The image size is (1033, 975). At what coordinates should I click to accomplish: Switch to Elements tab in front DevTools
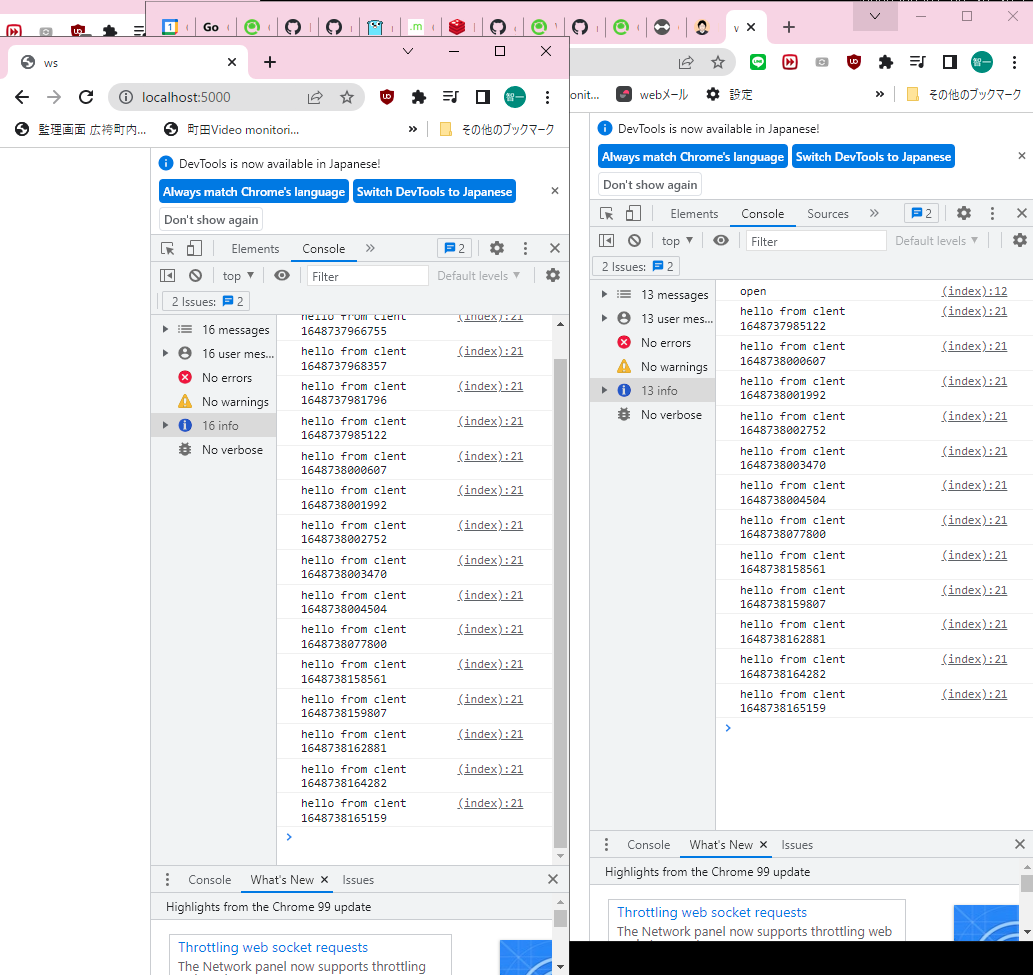coord(255,249)
